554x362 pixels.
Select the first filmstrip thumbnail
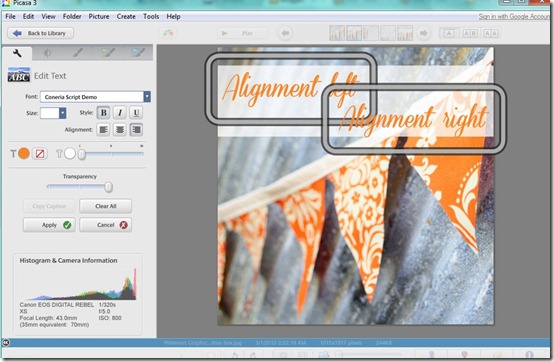click(337, 33)
